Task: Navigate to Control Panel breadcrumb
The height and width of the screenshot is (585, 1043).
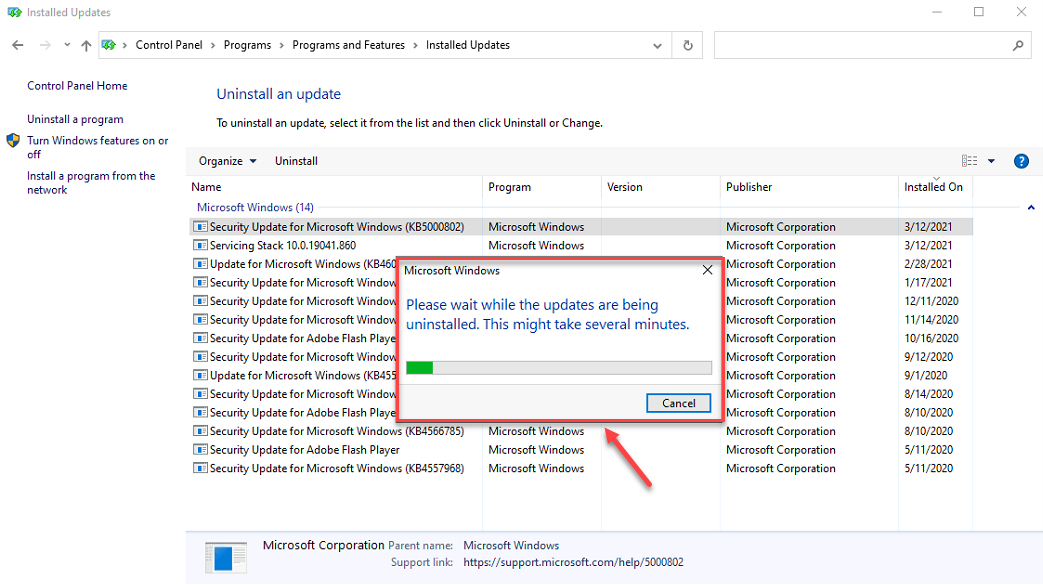Action: [169, 45]
